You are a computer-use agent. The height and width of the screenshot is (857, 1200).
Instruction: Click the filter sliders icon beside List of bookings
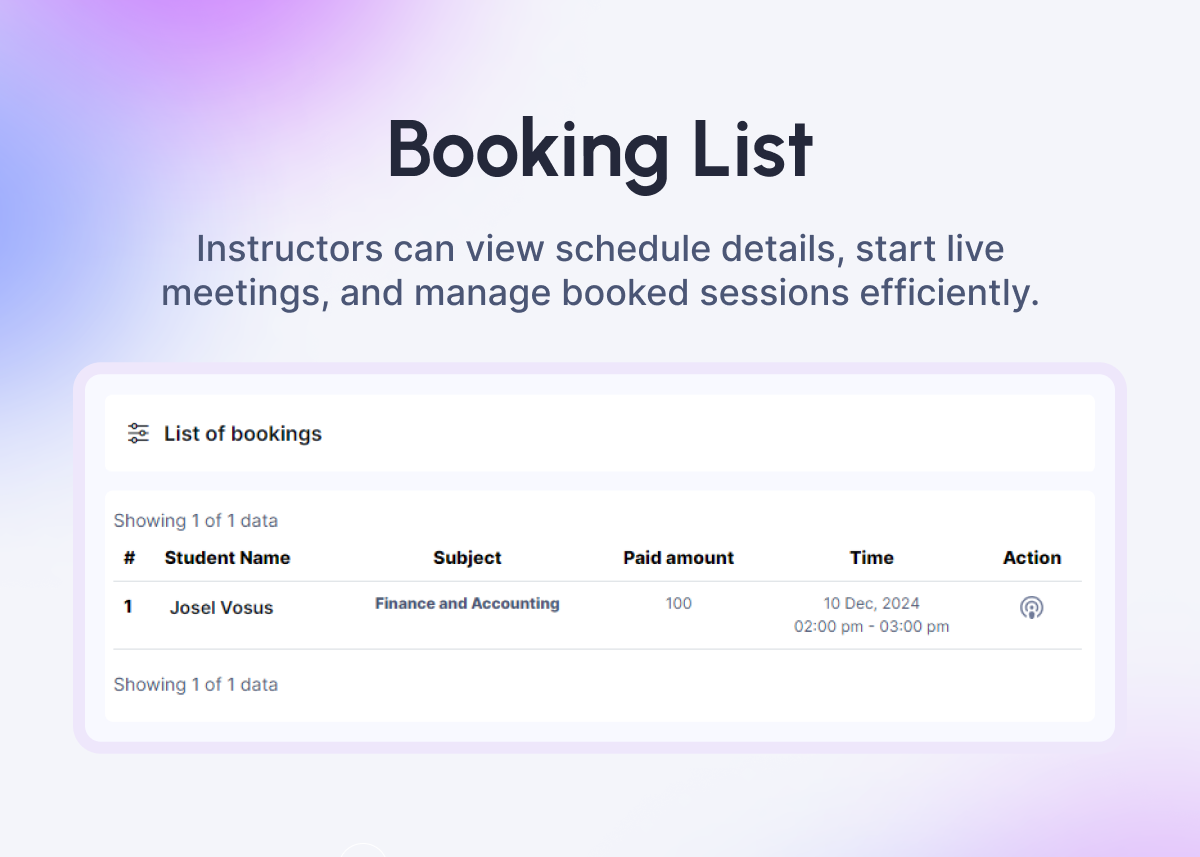pos(138,434)
